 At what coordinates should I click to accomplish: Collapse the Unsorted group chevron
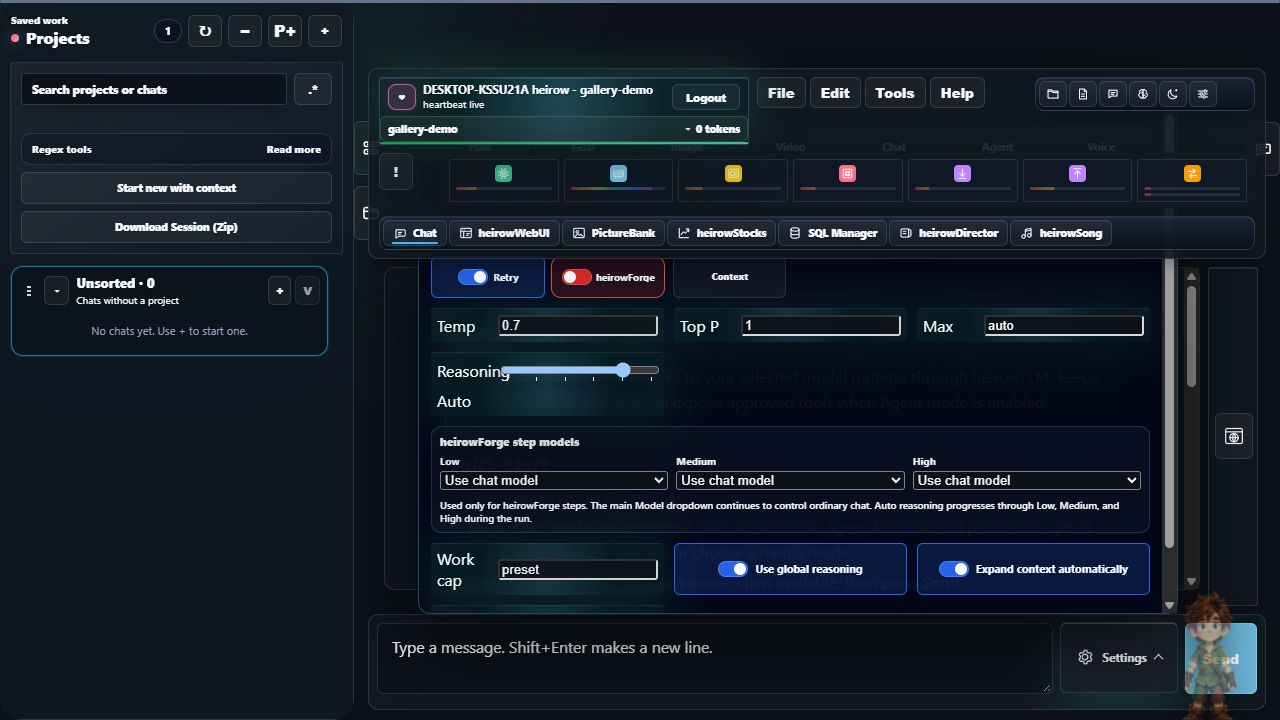57,291
